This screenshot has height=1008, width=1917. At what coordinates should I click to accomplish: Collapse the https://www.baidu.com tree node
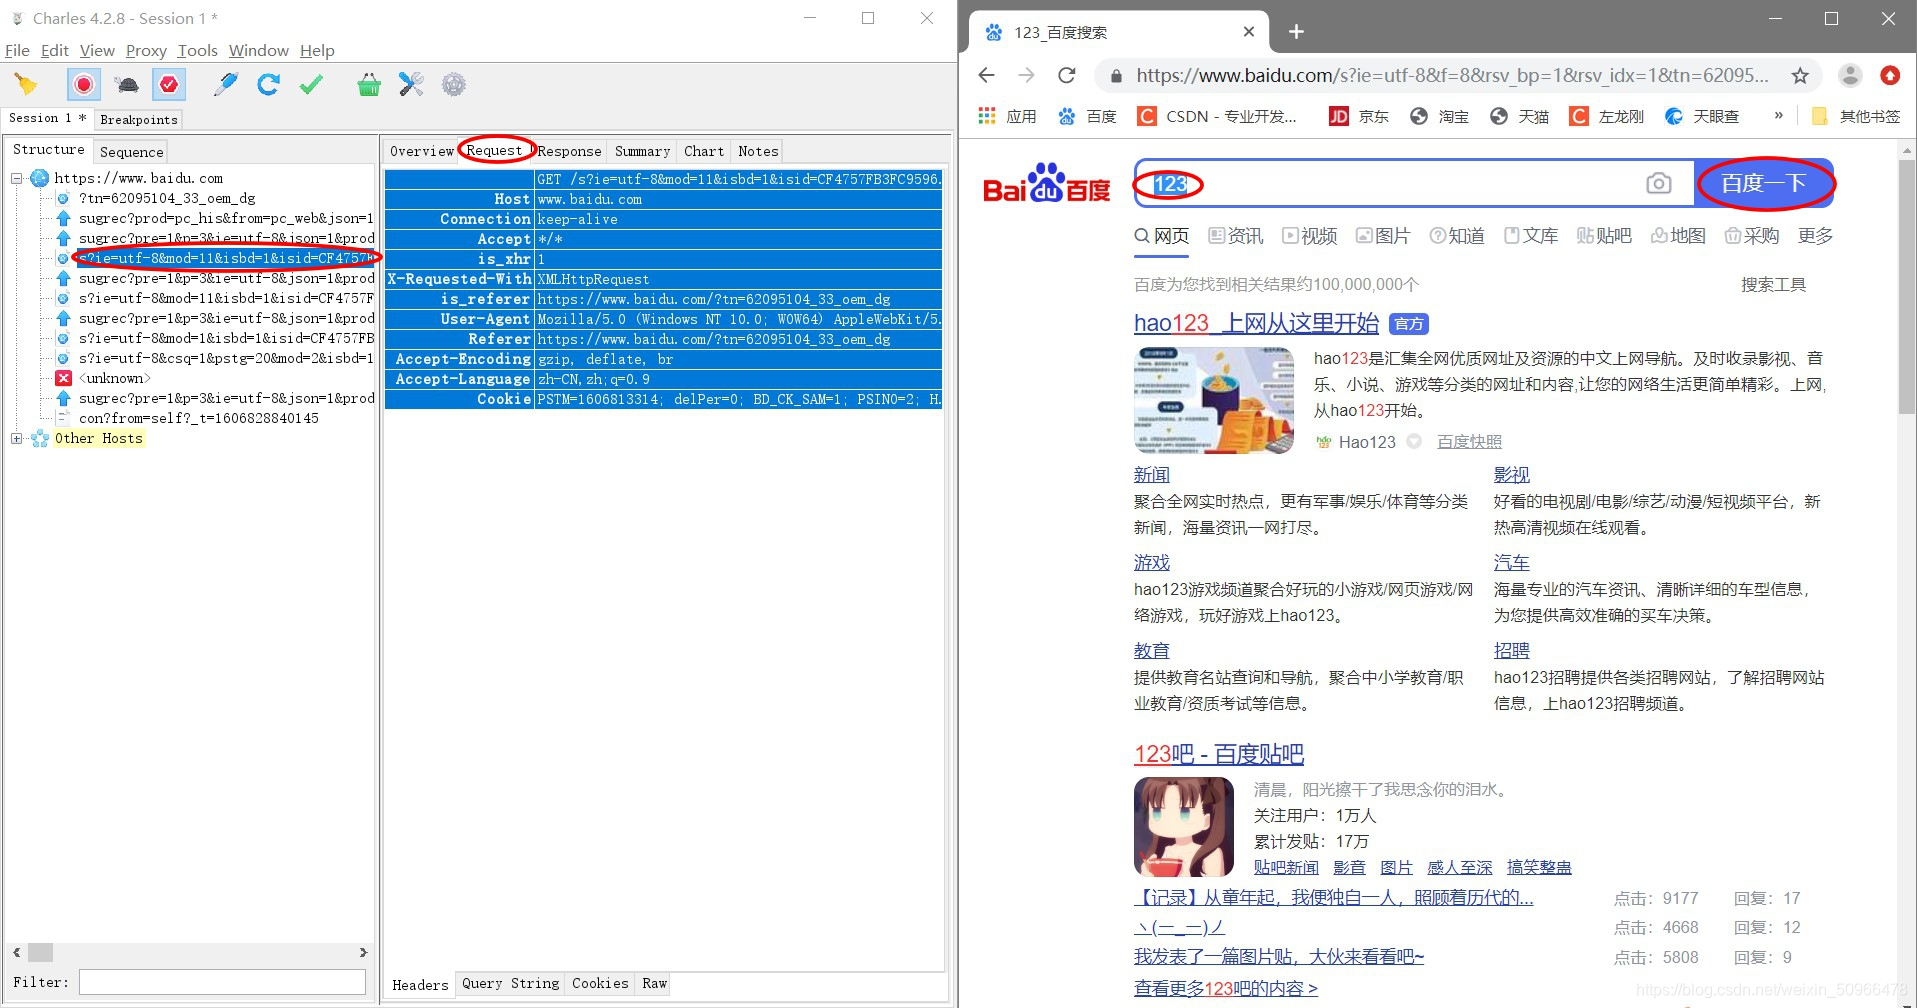pyautogui.click(x=15, y=178)
